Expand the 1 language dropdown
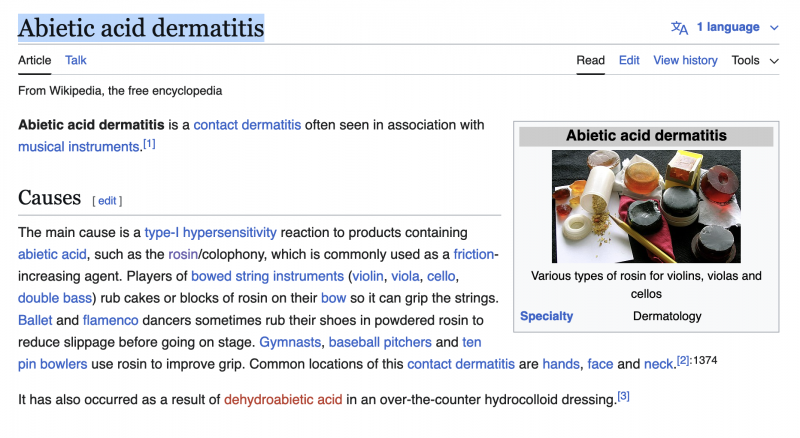 (x=733, y=27)
